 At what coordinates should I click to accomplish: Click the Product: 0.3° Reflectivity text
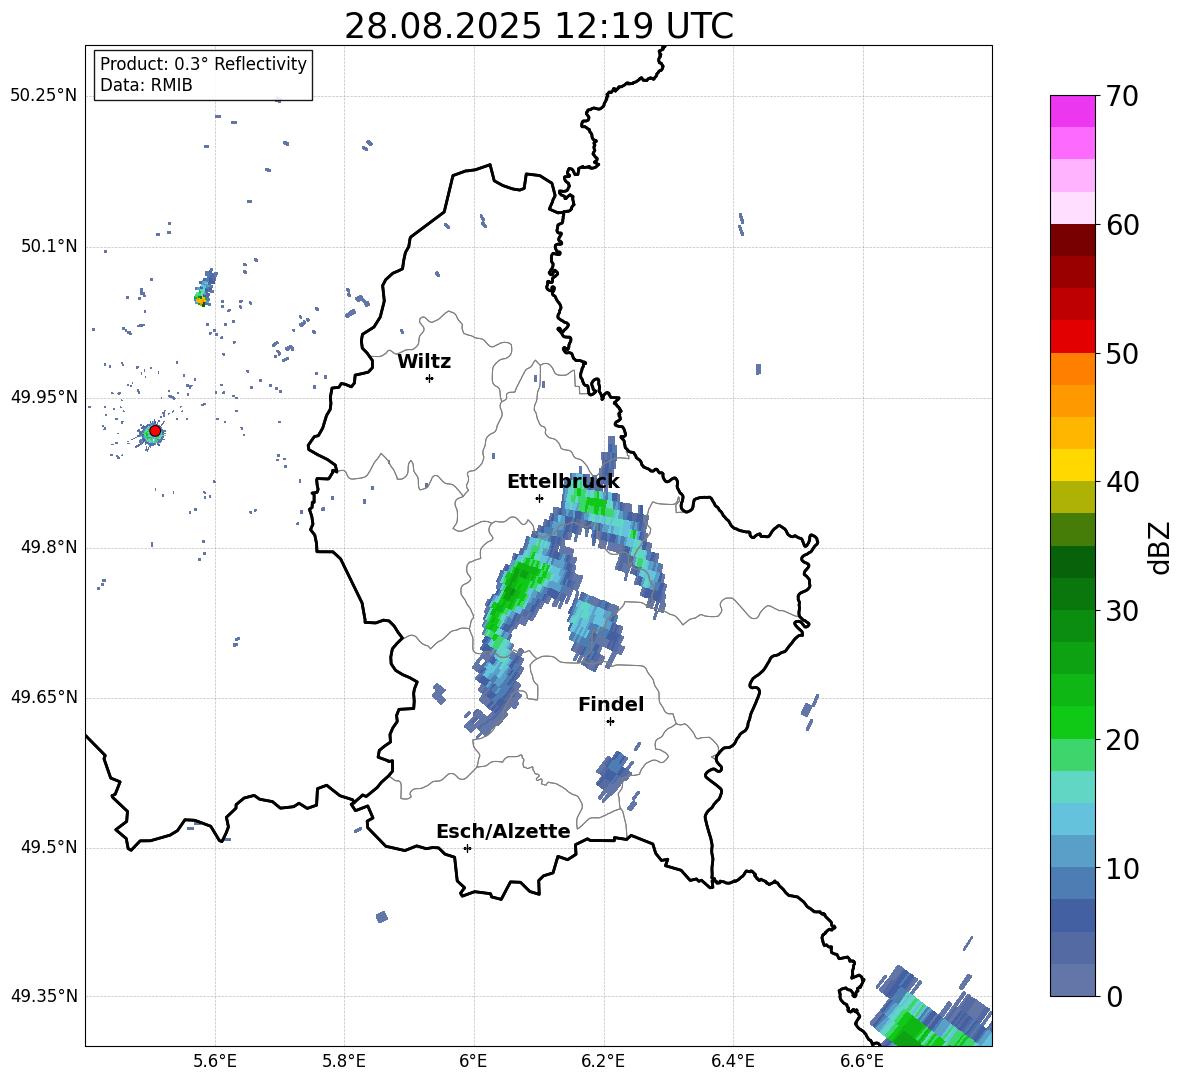point(203,64)
